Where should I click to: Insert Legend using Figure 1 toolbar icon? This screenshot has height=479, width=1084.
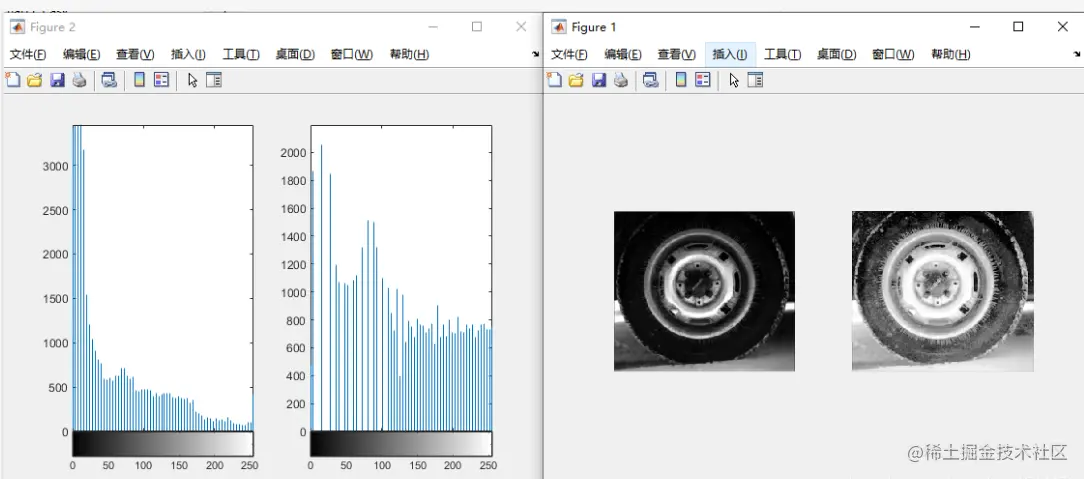(x=702, y=80)
